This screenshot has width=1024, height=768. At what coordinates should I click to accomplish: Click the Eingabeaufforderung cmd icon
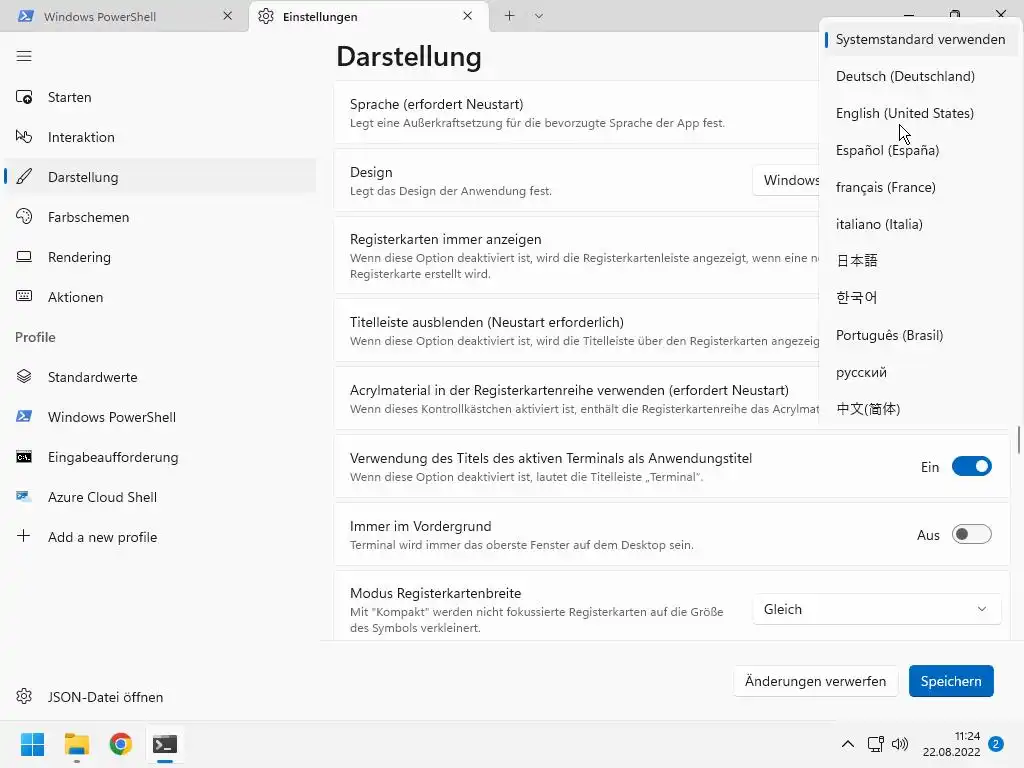[x=24, y=457]
